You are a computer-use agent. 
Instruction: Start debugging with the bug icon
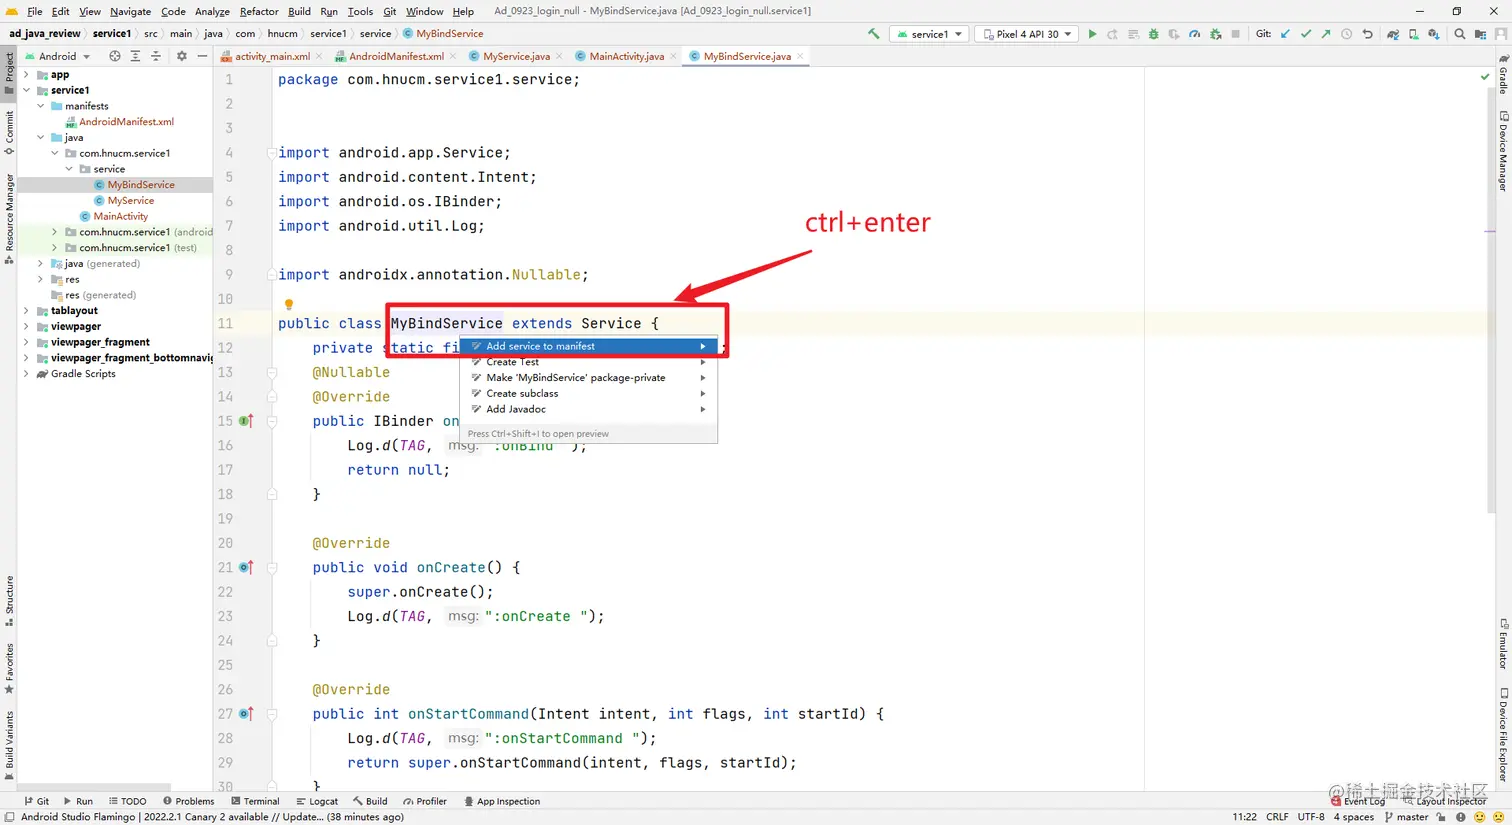click(1153, 34)
